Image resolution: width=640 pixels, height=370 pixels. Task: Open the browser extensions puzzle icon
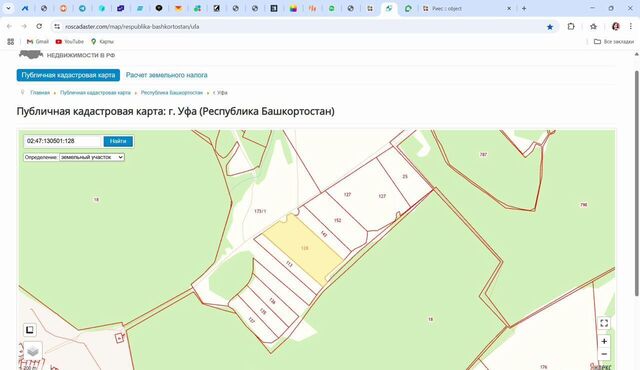click(x=571, y=27)
